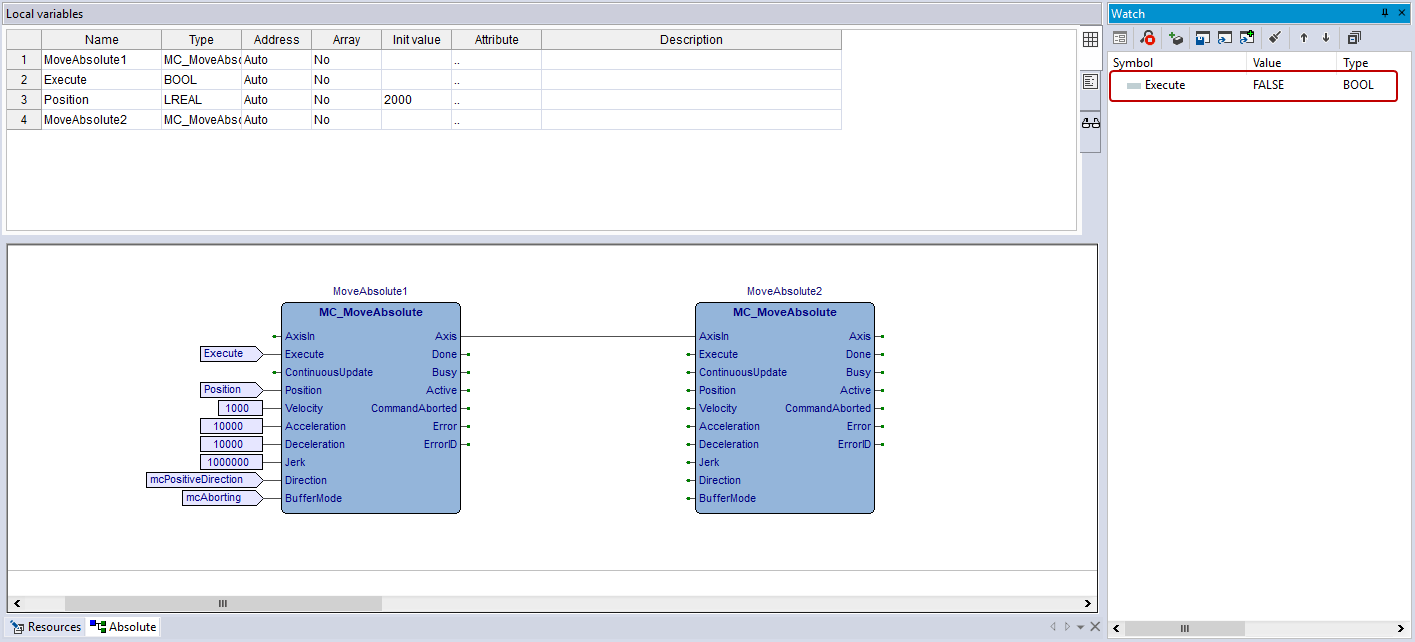Select the Absolute tab

[123, 627]
